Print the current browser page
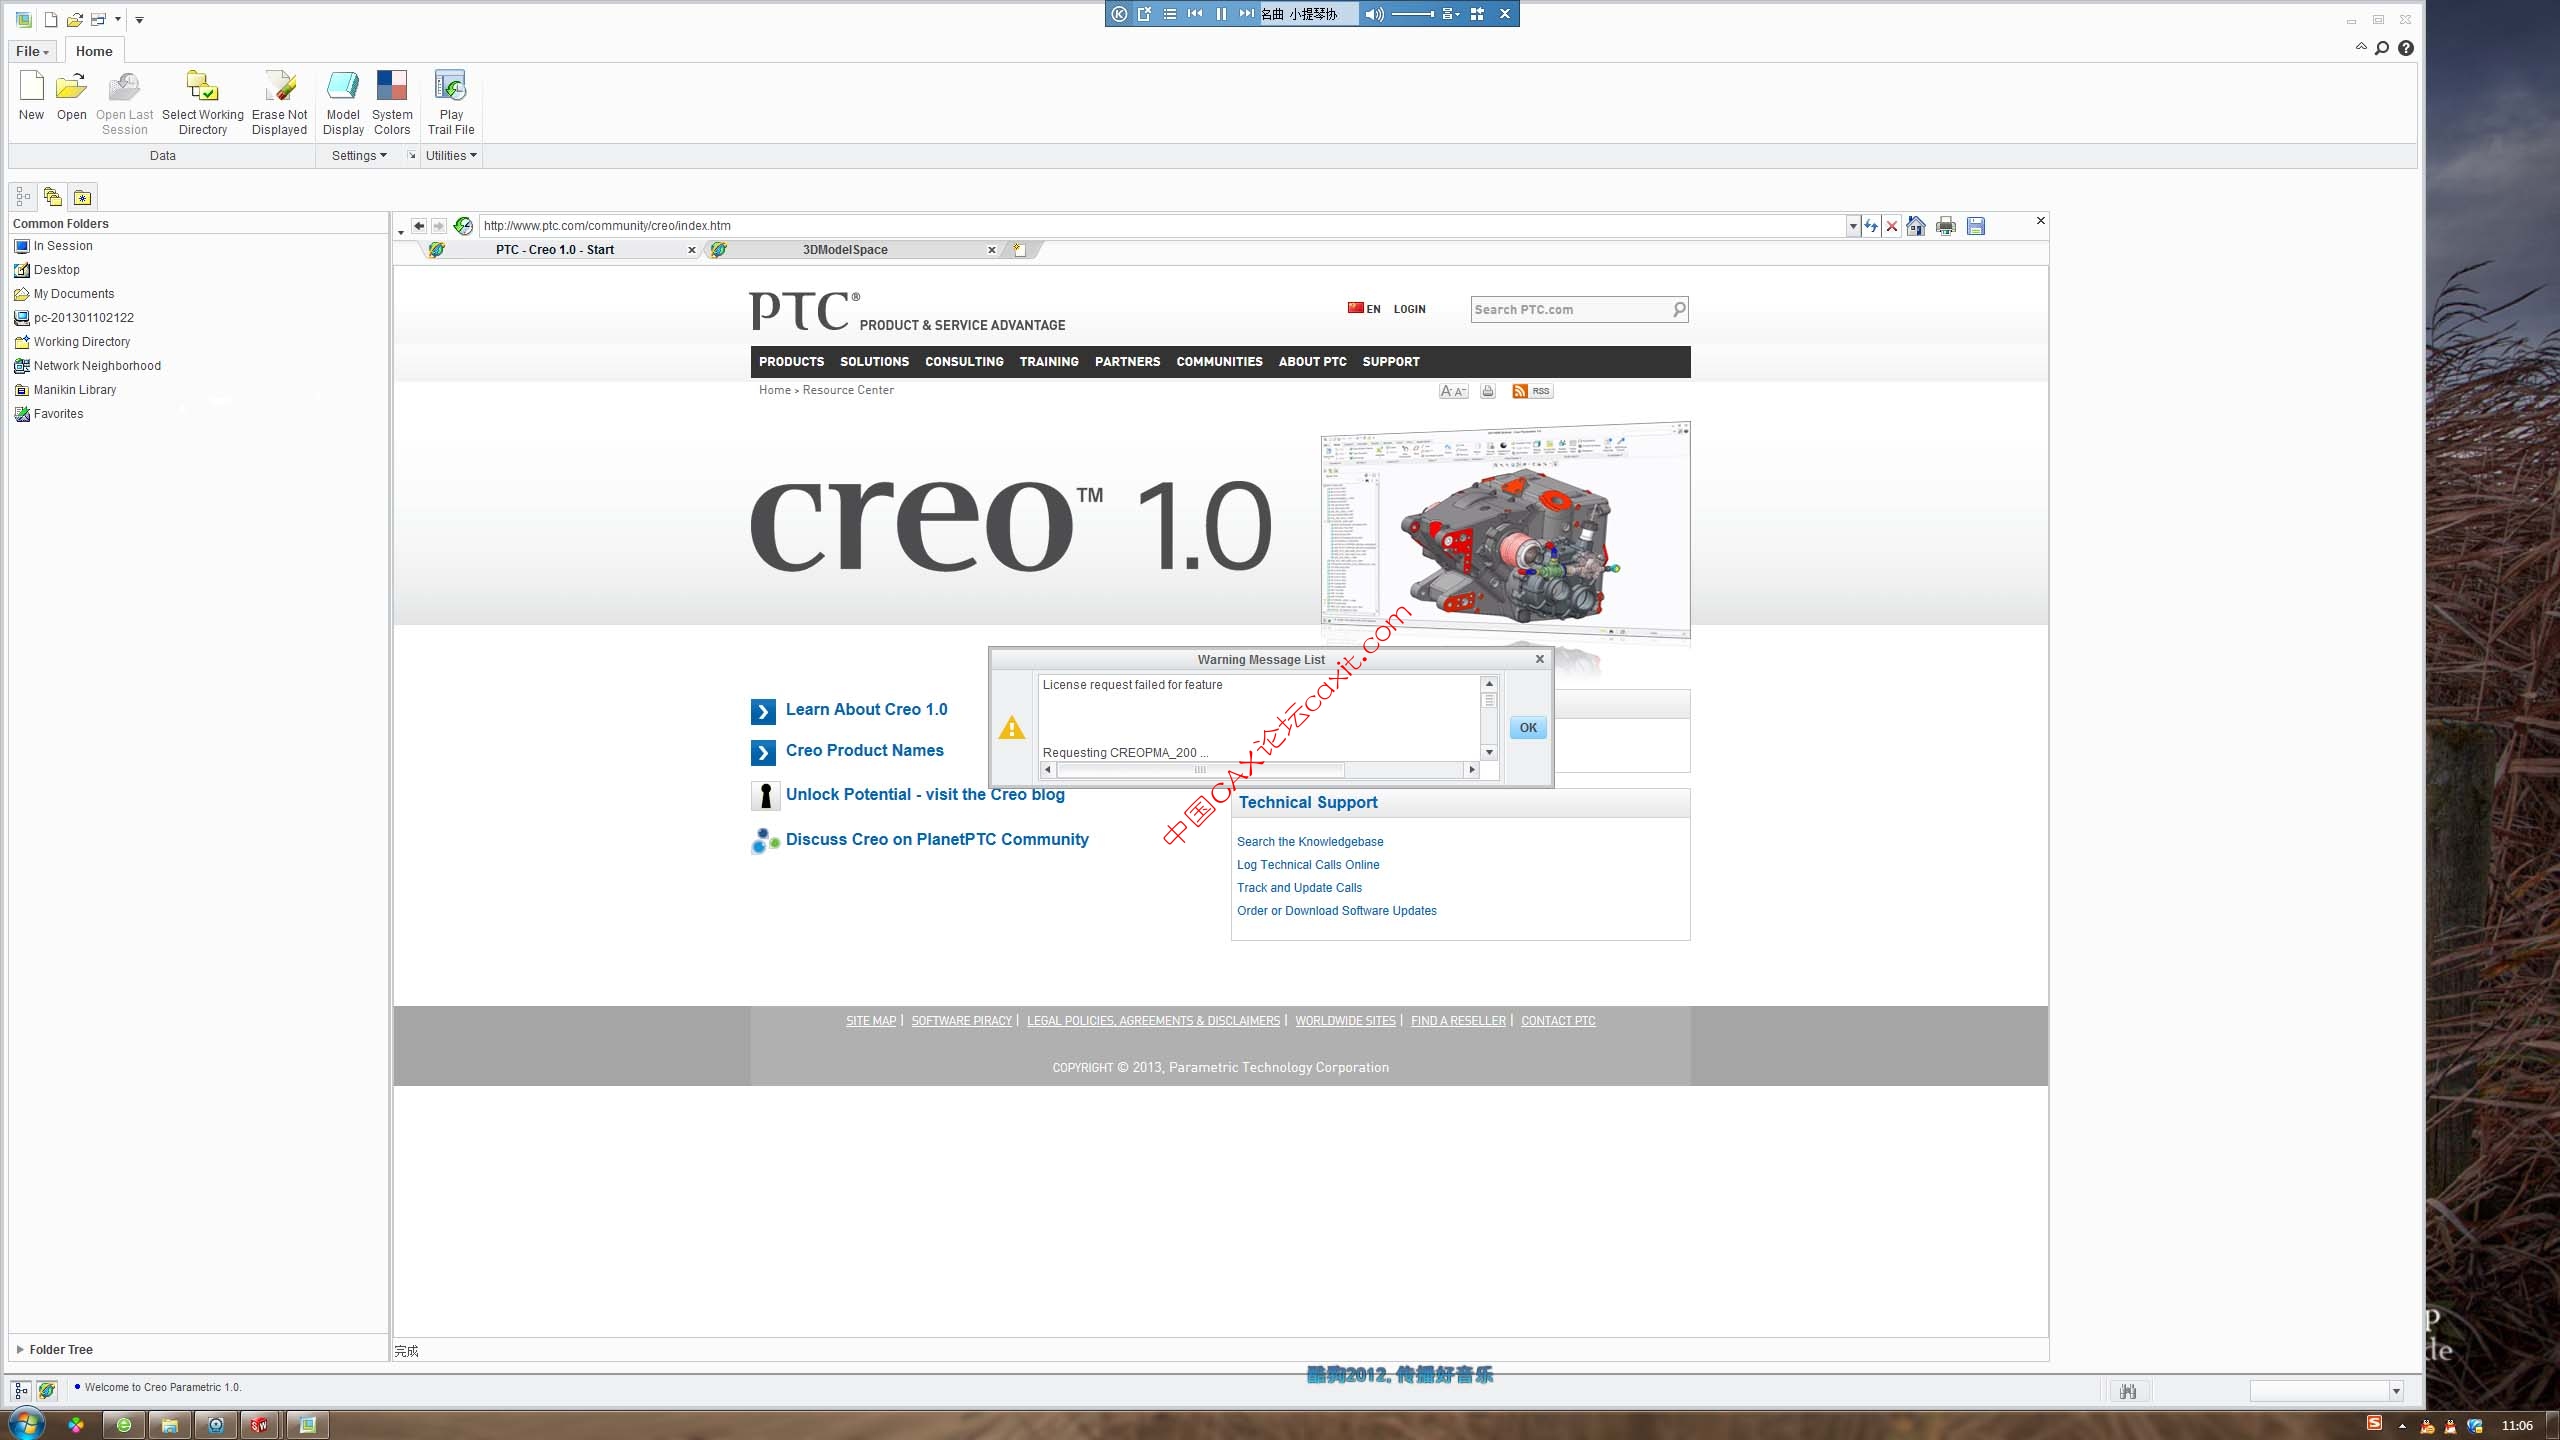This screenshot has height=1440, width=2560. pyautogui.click(x=1946, y=226)
